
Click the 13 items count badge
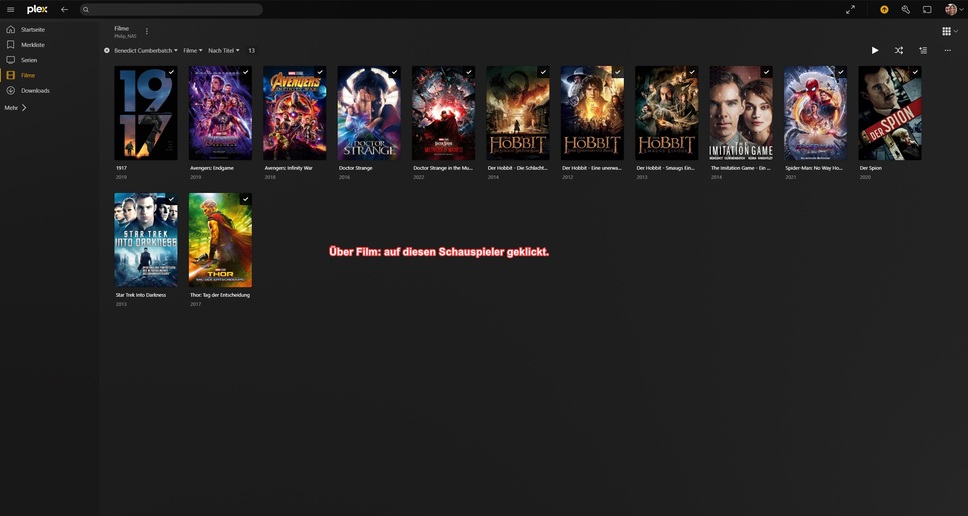coord(251,51)
